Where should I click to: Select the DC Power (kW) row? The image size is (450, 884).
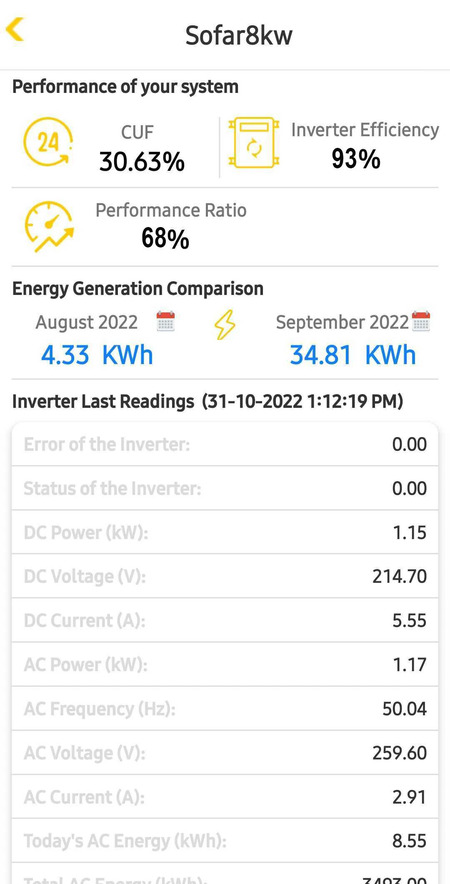[224, 532]
